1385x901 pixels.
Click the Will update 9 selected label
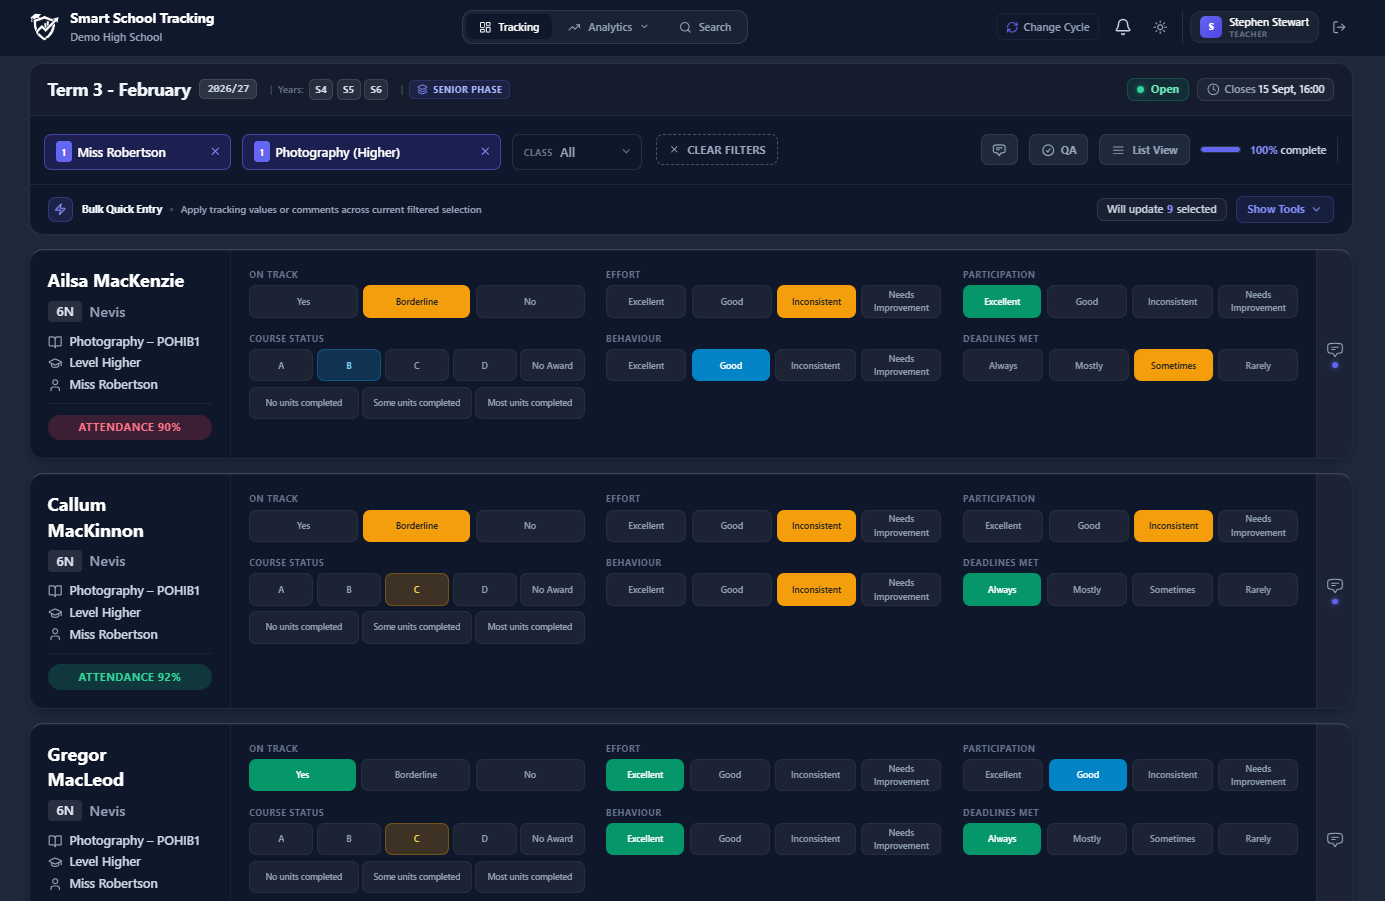(x=1162, y=209)
